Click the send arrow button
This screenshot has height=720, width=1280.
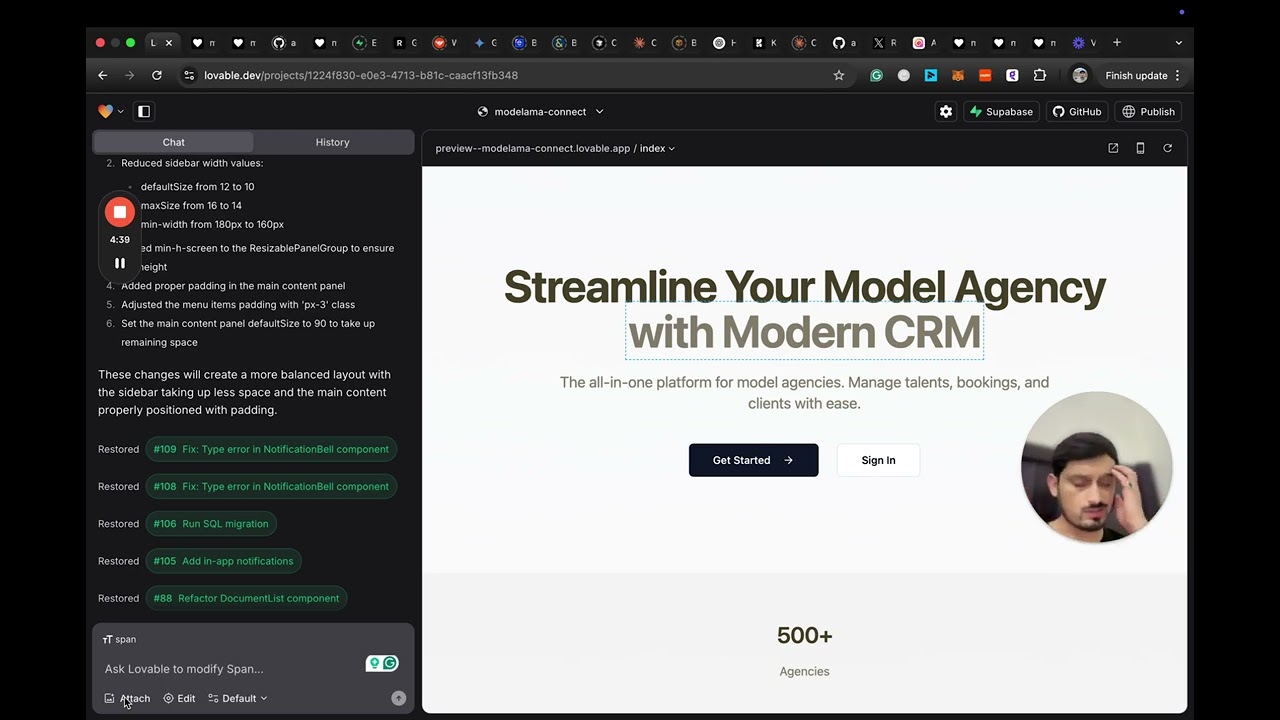[398, 698]
